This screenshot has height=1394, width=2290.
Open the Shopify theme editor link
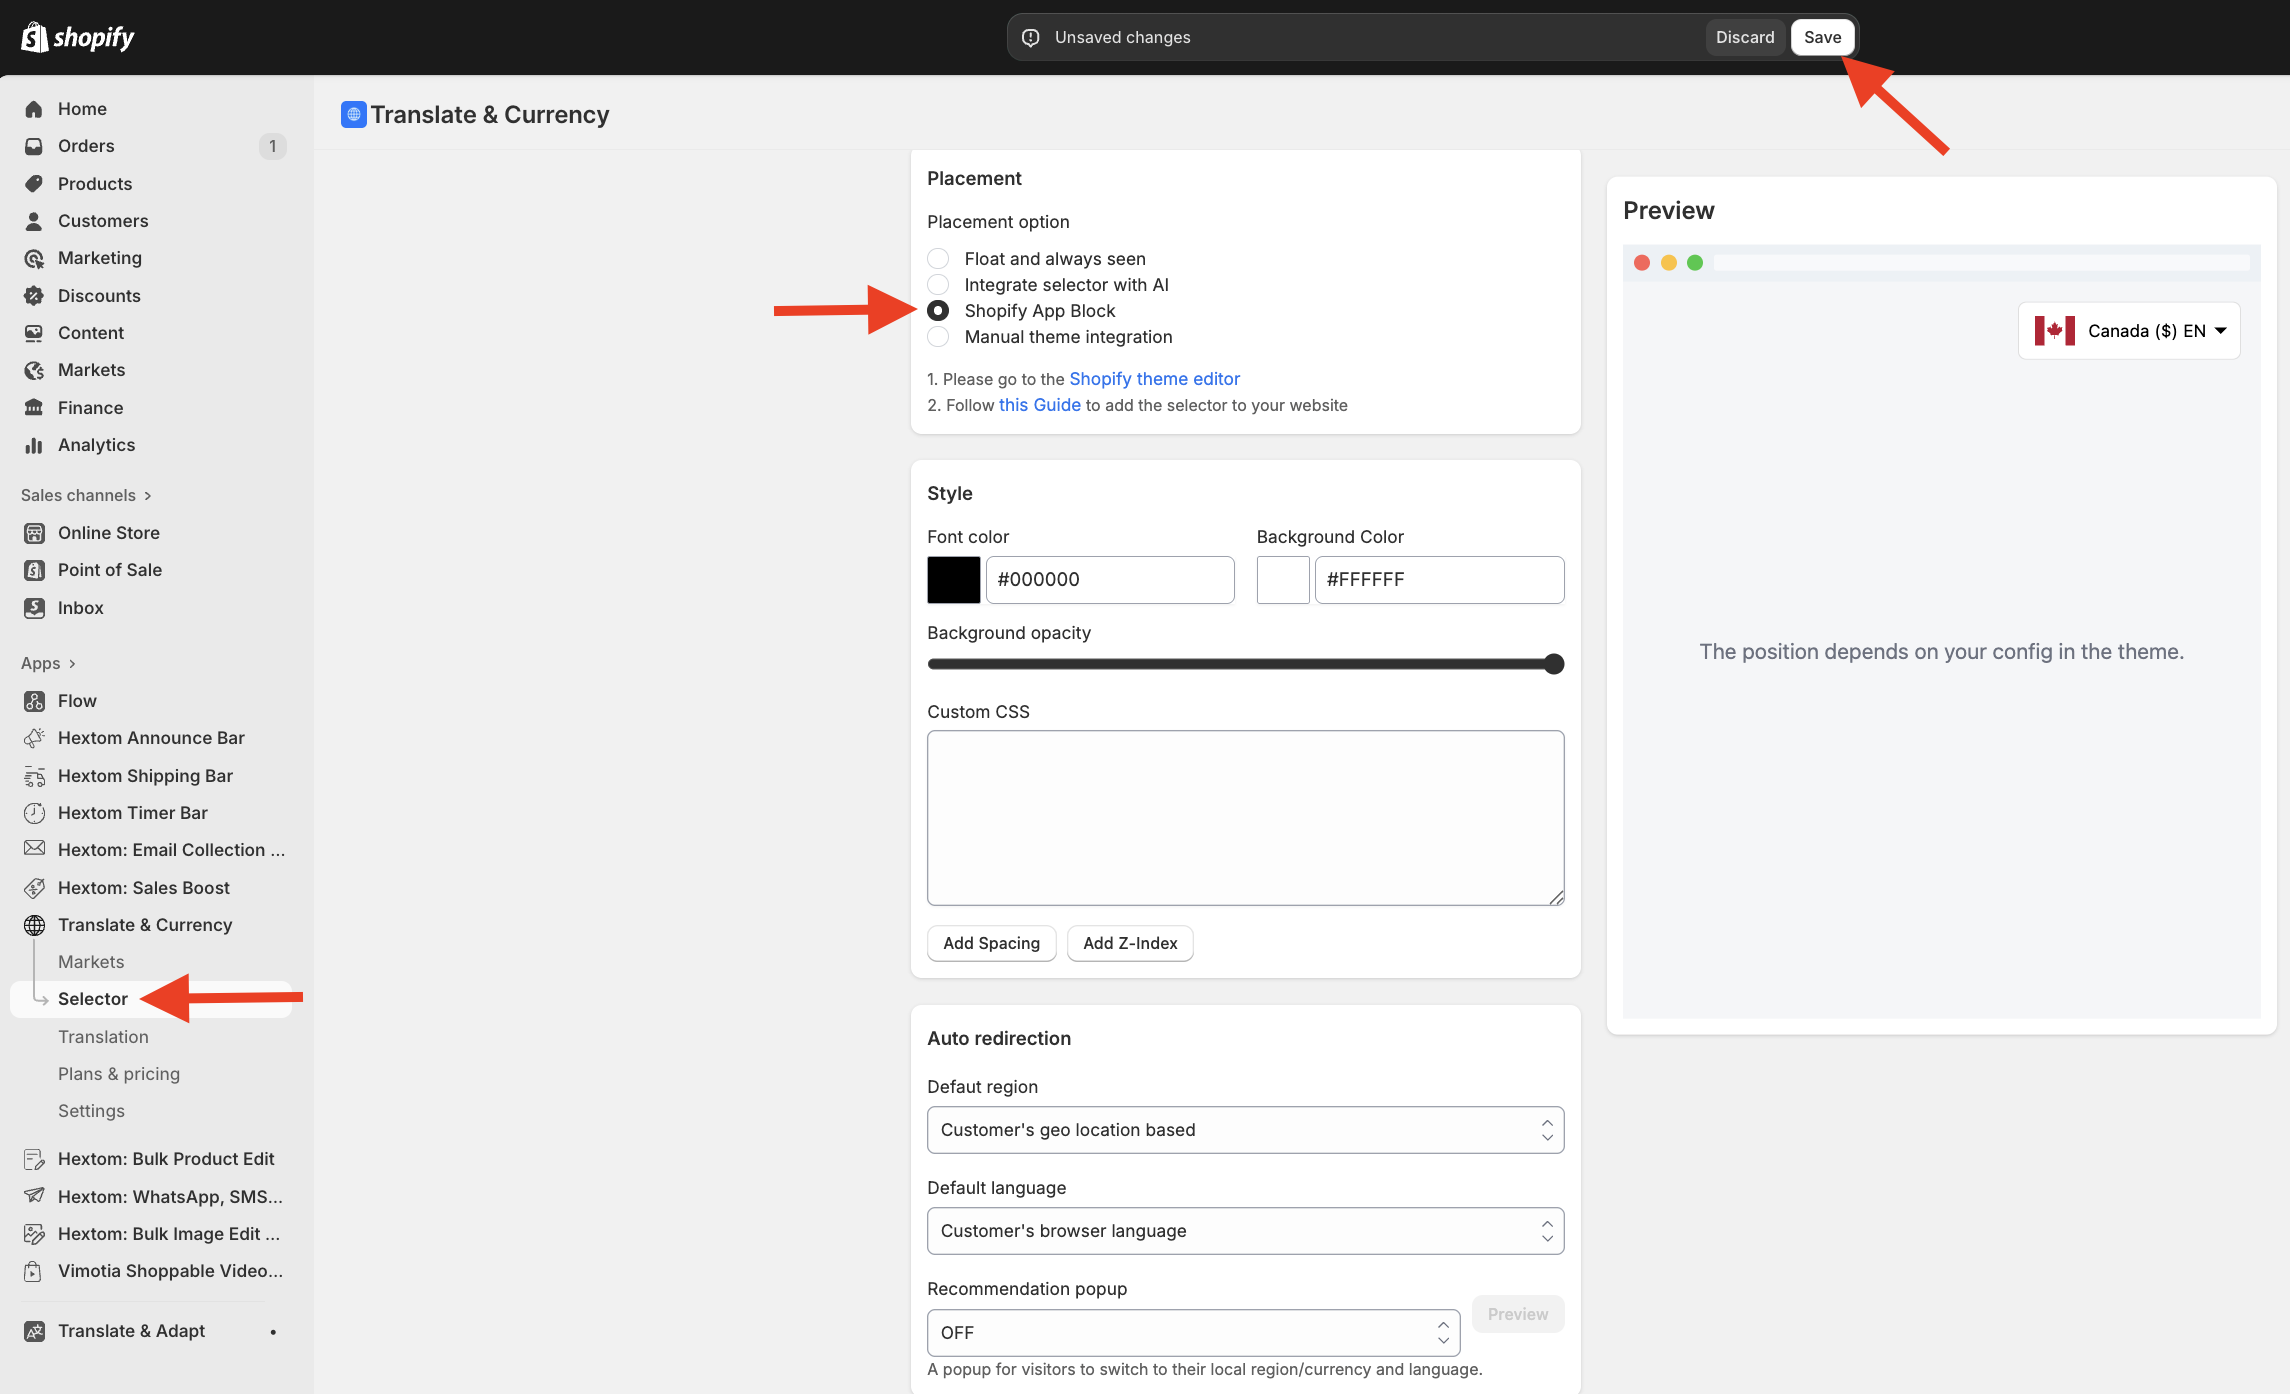pos(1154,379)
